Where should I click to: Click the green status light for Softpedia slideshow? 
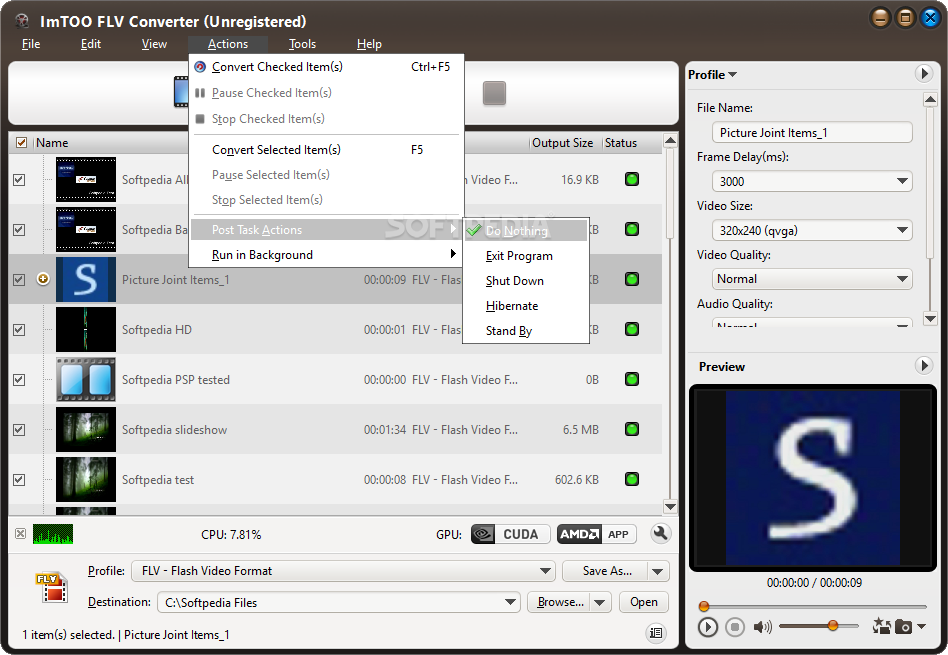tap(632, 429)
